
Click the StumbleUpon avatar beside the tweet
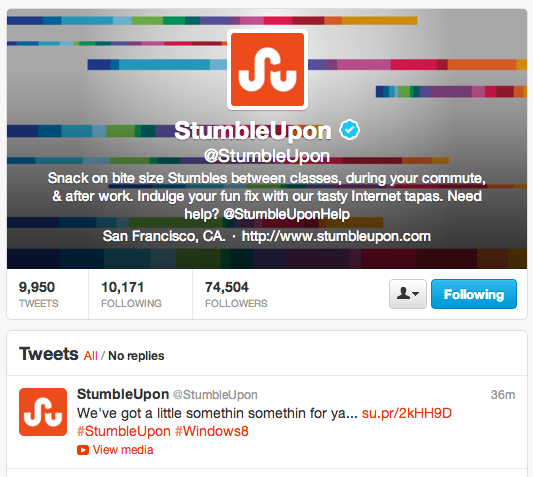(43, 412)
